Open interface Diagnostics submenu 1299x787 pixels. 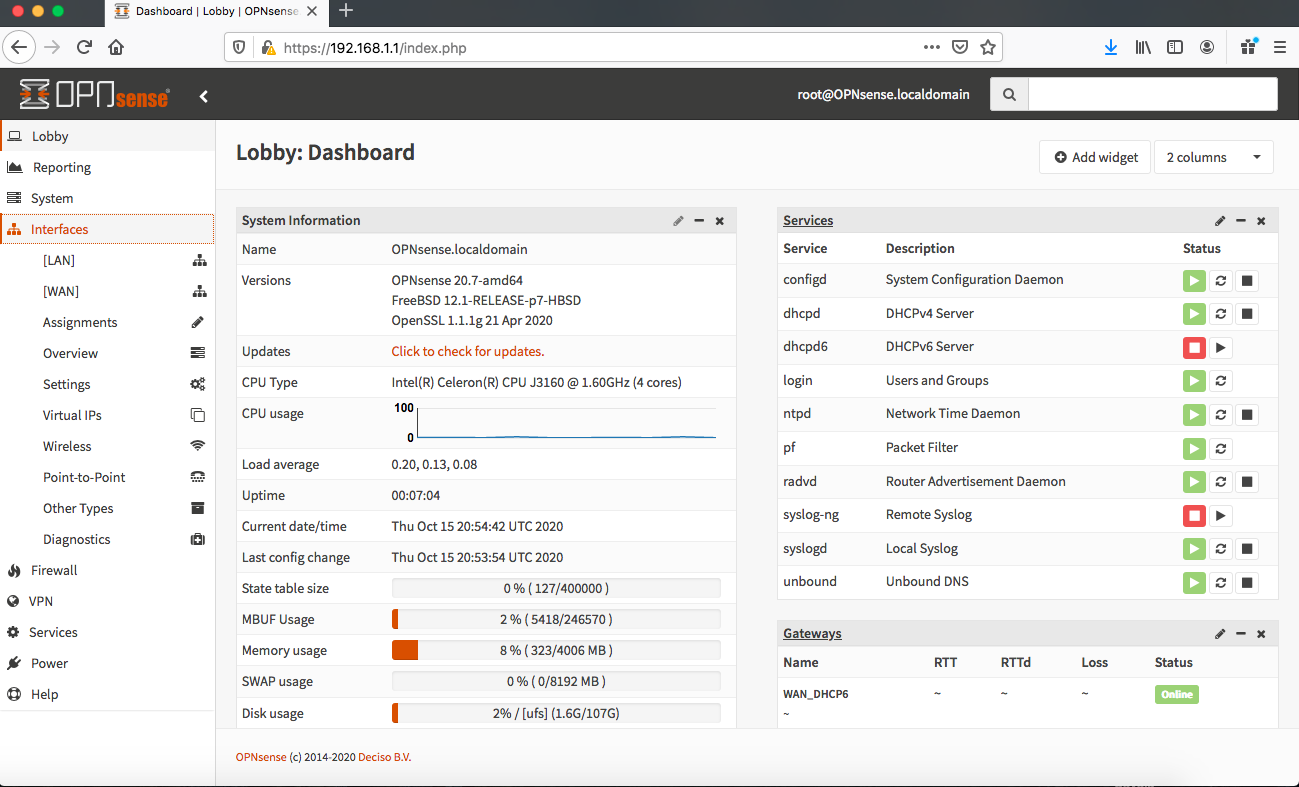107,540
